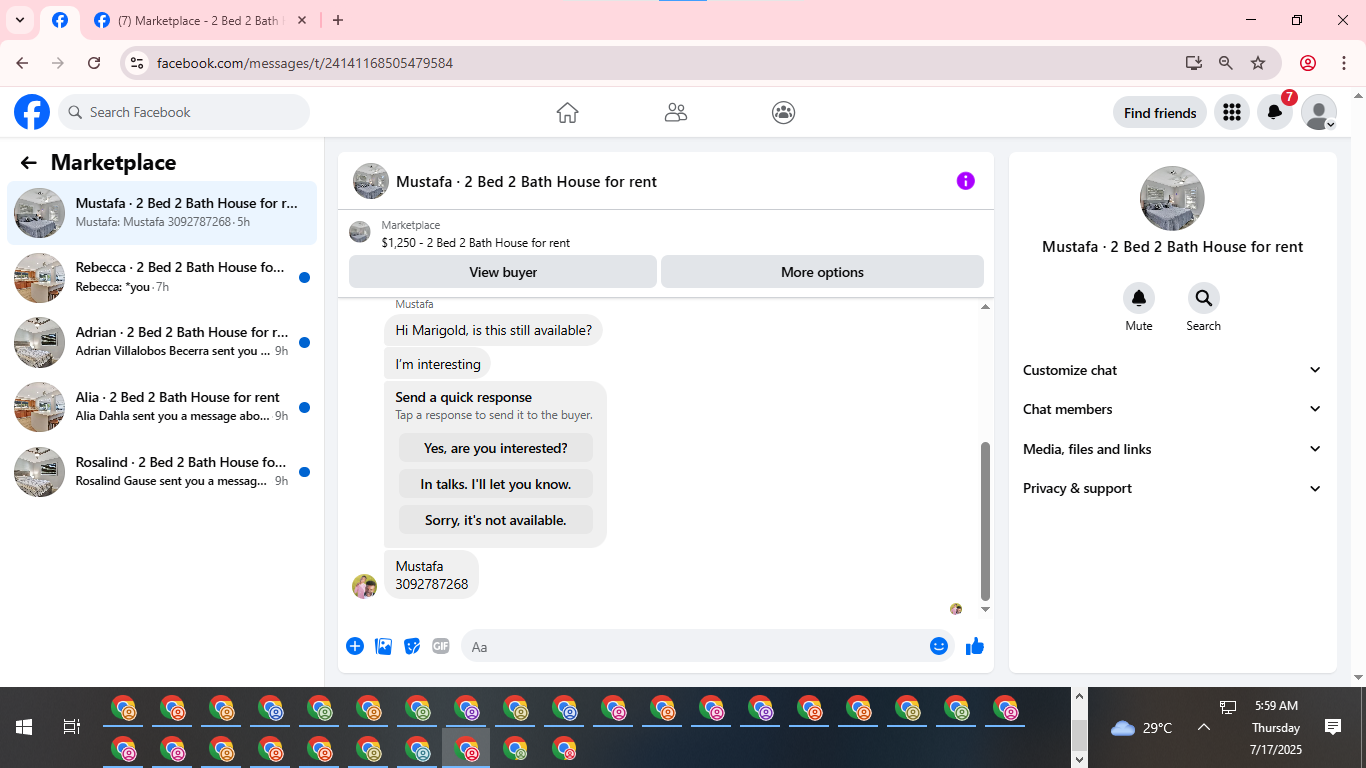Click Mustafa's avatar beside the phone message
Screen dimensions: 1366x768
[364, 586]
